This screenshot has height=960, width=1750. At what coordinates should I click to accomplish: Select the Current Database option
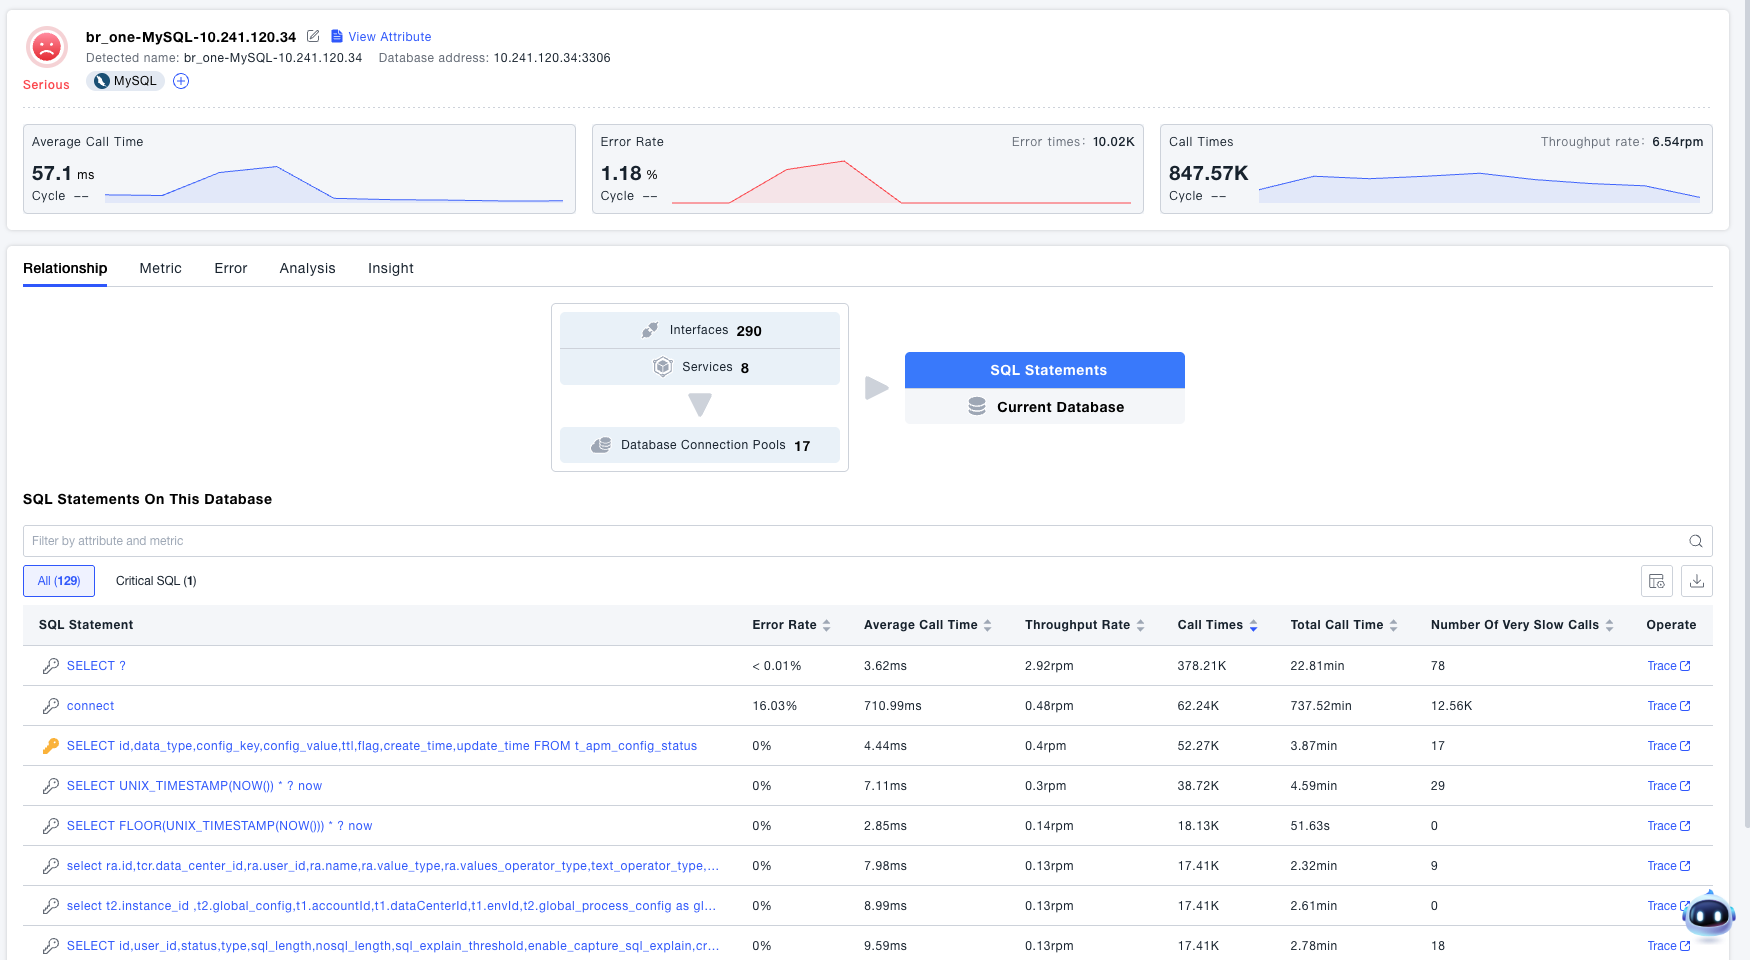[x=1045, y=407]
